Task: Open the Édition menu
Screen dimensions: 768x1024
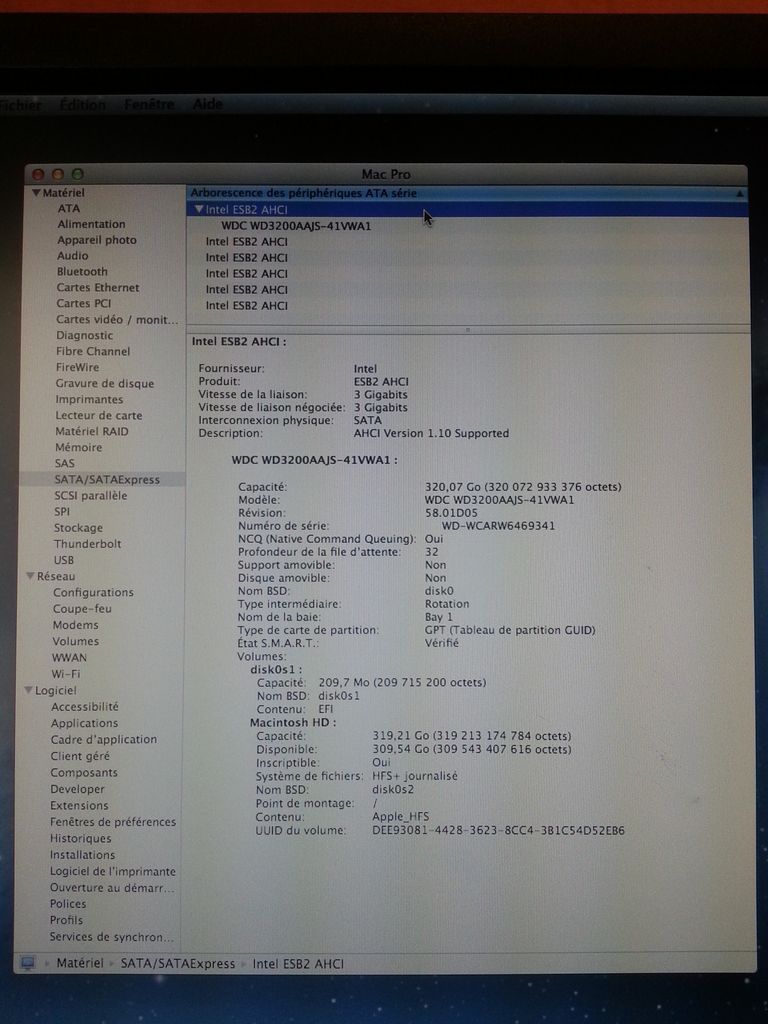Action: 82,104
